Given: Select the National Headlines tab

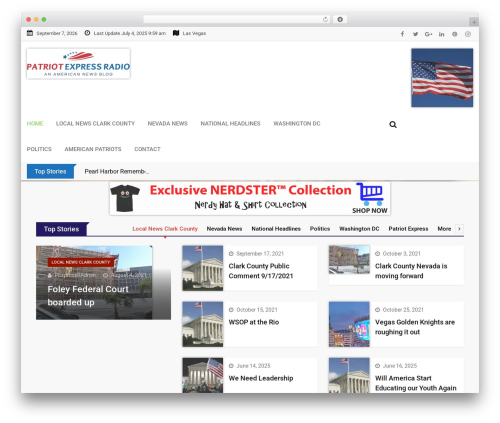Looking at the screenshot, I should point(276,229).
